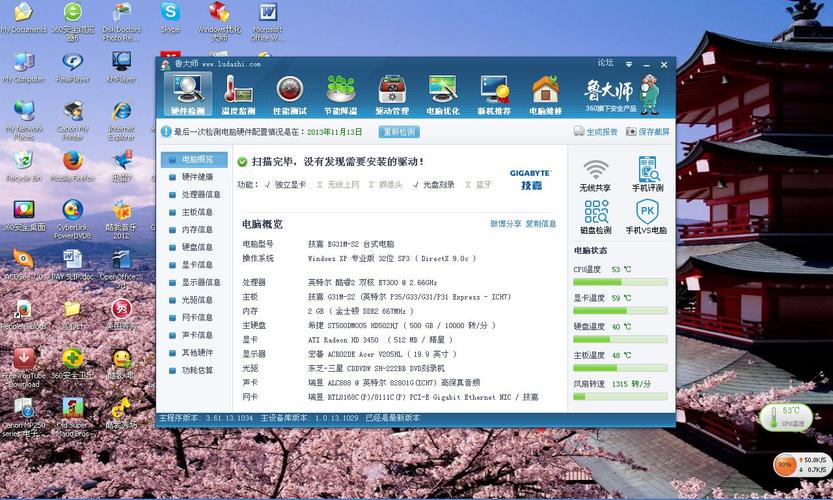Click the 复制信息 copy info link

coord(541,224)
